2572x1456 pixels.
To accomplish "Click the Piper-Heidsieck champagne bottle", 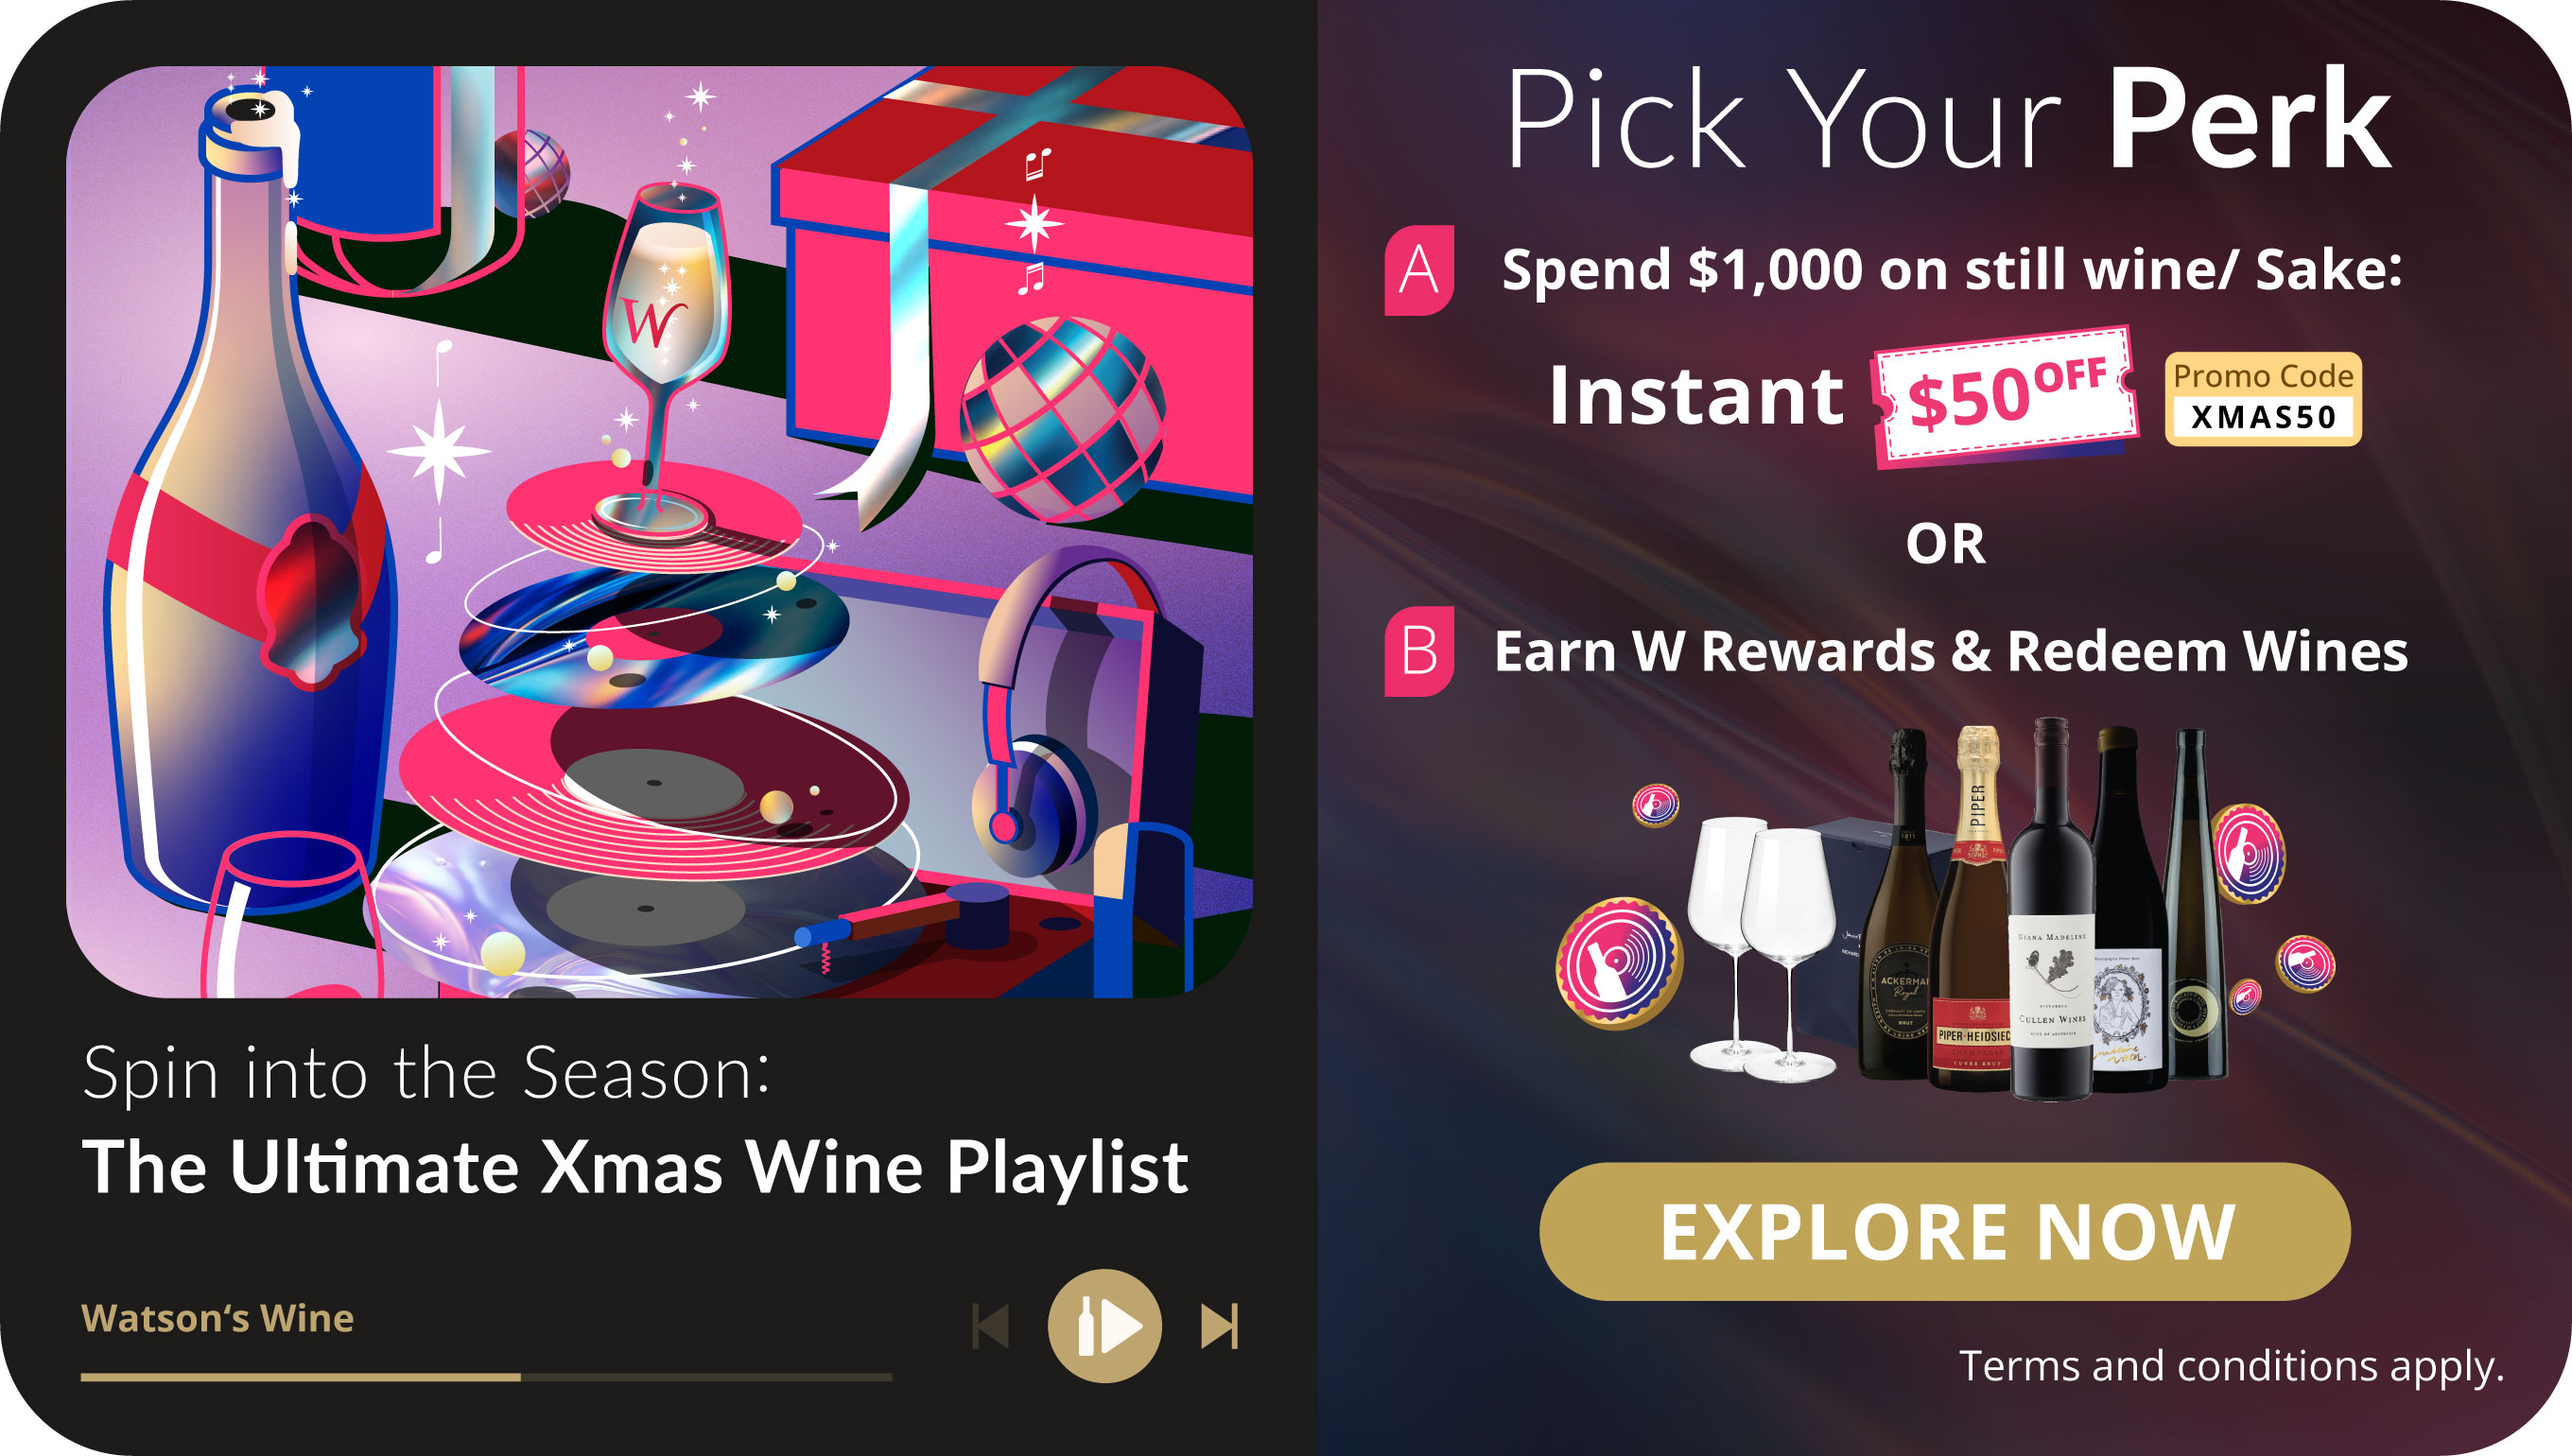I will point(1971,920).
